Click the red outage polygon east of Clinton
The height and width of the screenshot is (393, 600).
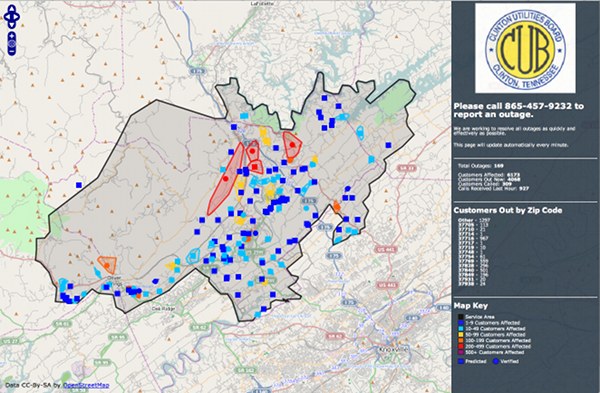(x=292, y=145)
